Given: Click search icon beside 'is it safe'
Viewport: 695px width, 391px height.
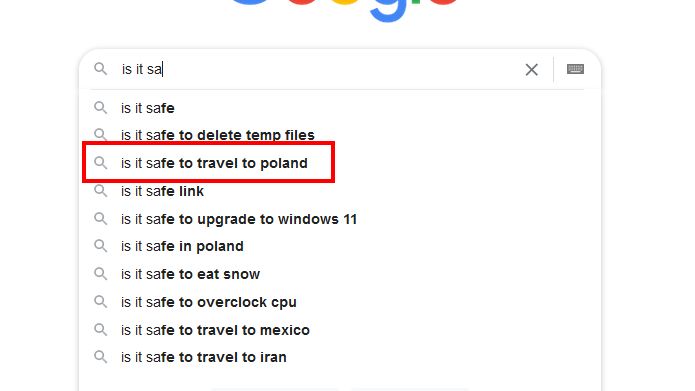Looking at the screenshot, I should point(101,108).
